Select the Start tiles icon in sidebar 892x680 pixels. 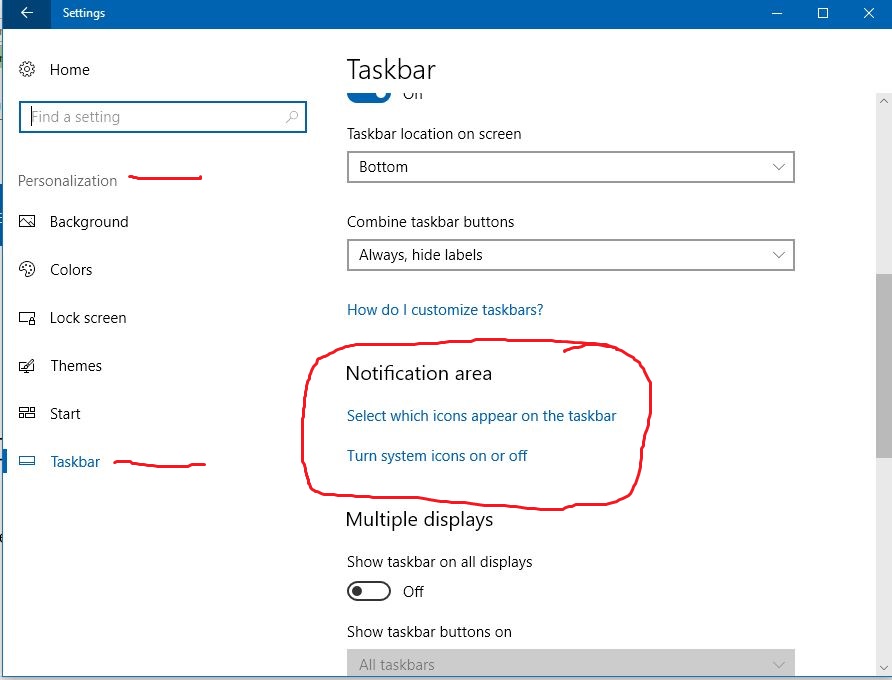(27, 413)
